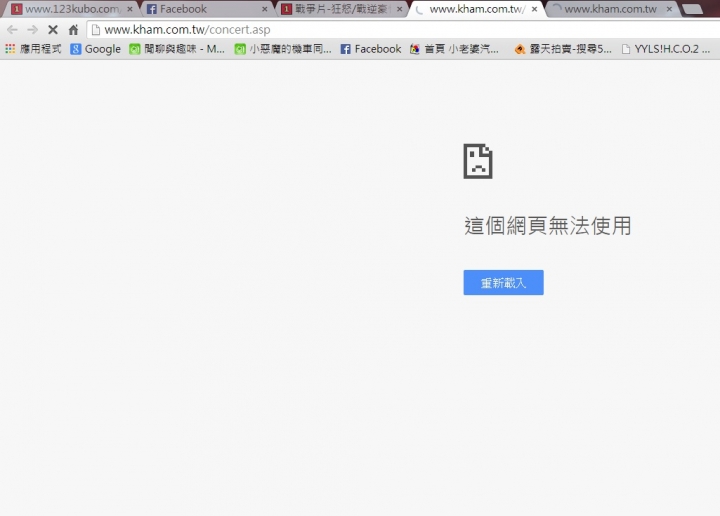Close the Facebook tab

pos(264,9)
